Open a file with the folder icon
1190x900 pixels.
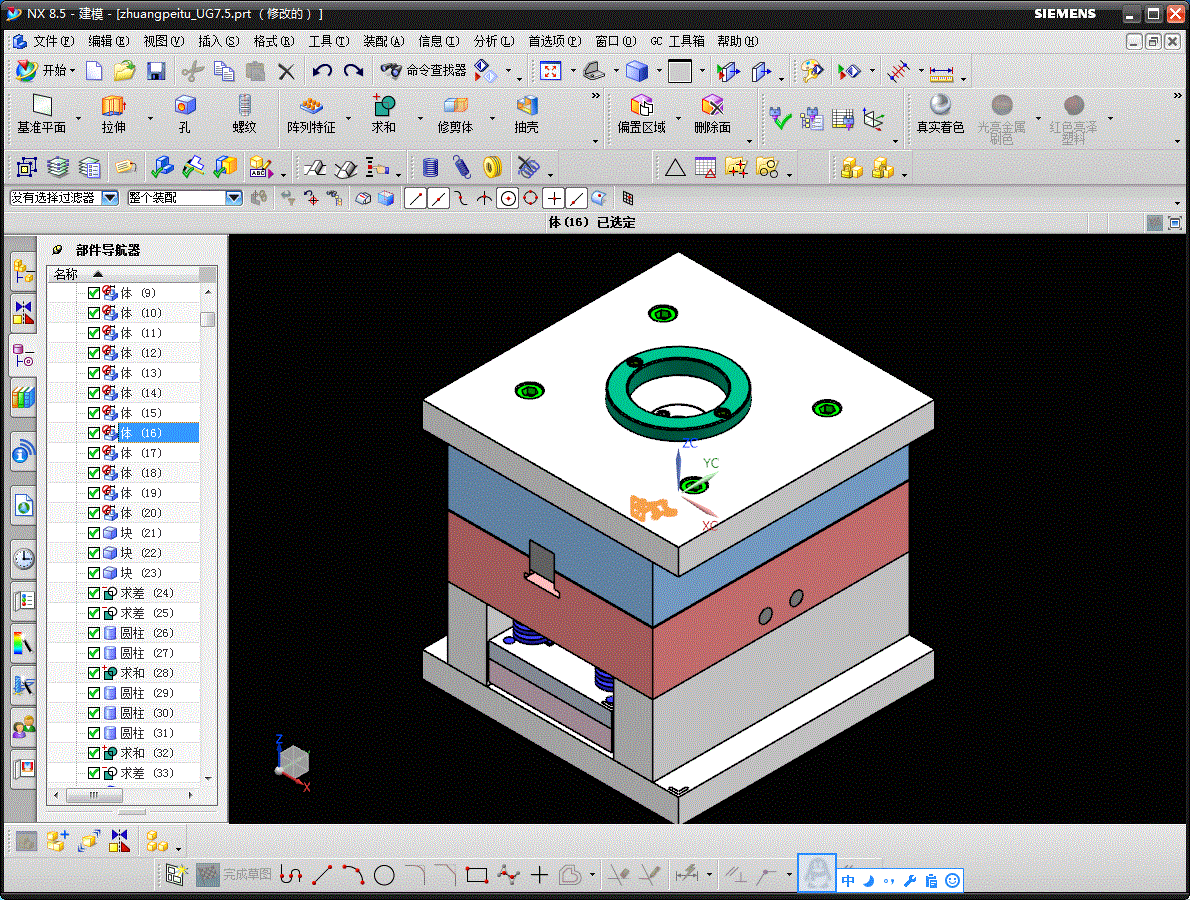(124, 71)
